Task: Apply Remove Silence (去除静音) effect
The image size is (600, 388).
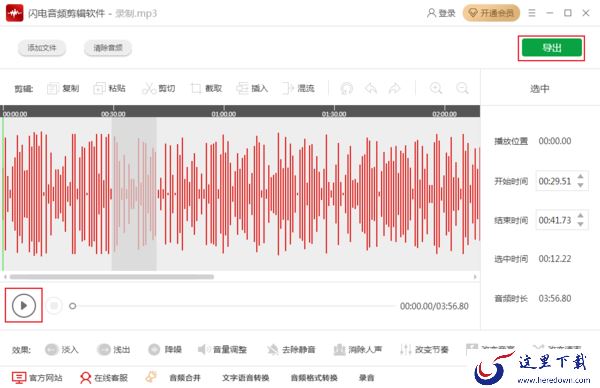Action: [x=291, y=349]
